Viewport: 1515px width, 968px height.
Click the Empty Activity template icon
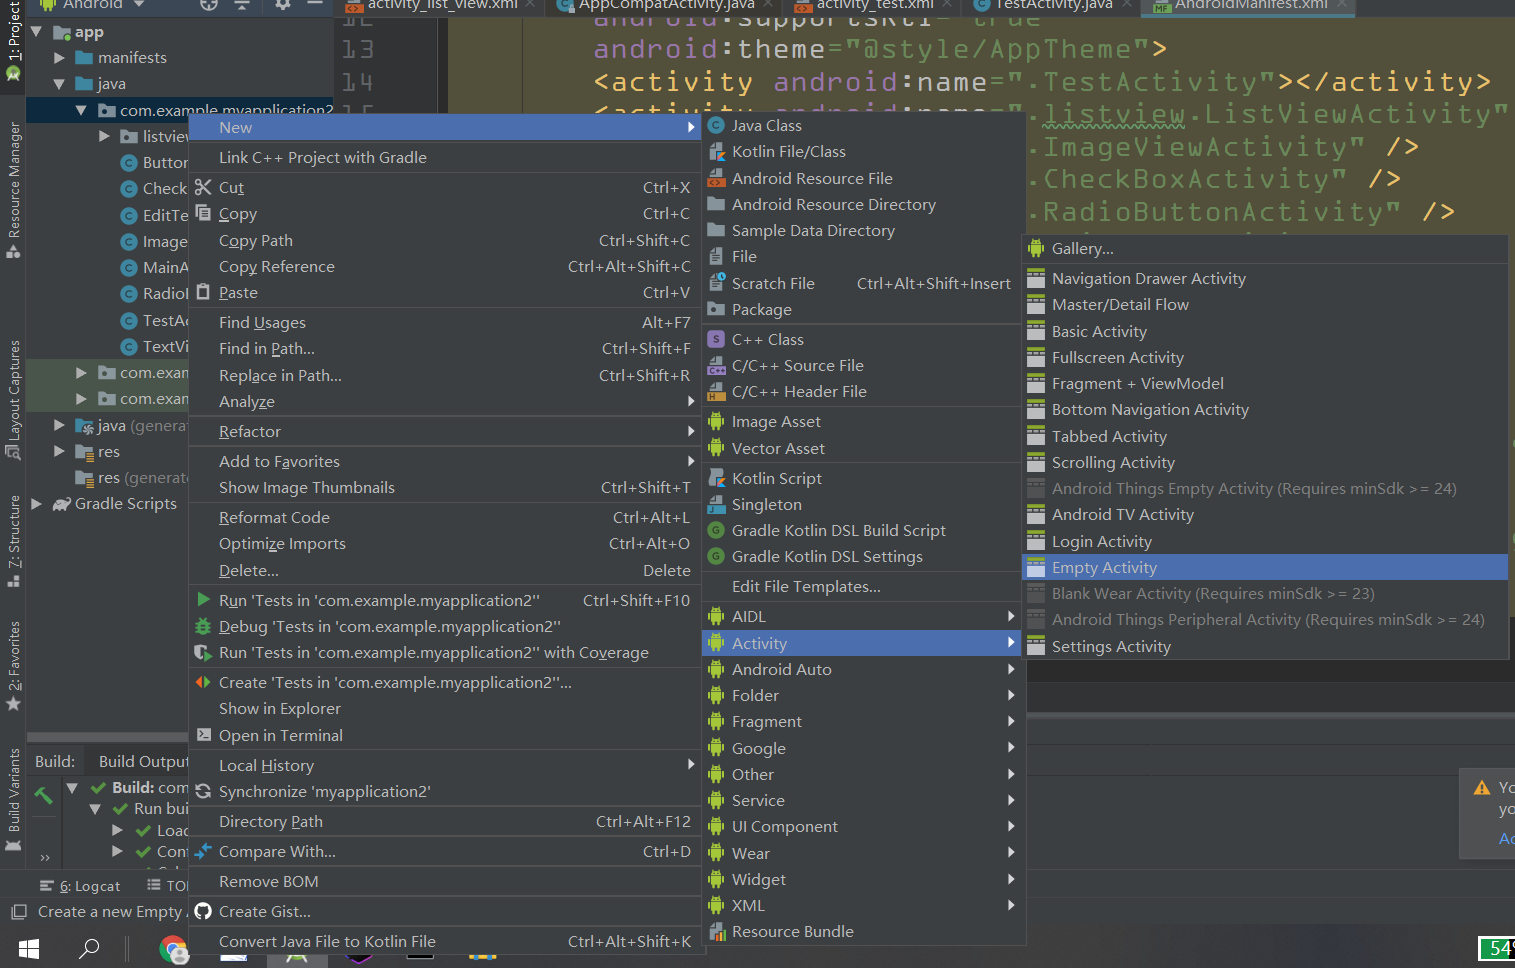(1036, 567)
